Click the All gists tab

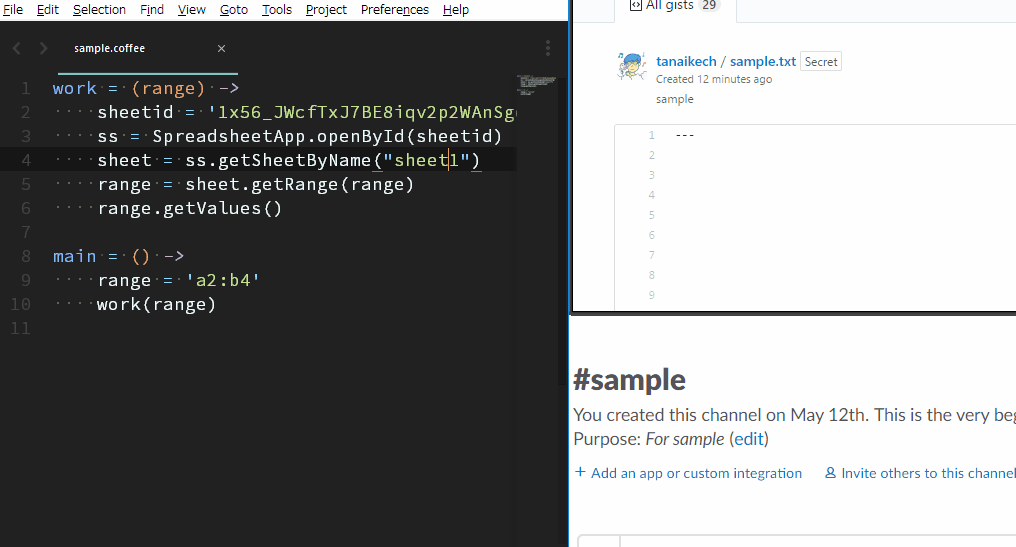tap(675, 6)
